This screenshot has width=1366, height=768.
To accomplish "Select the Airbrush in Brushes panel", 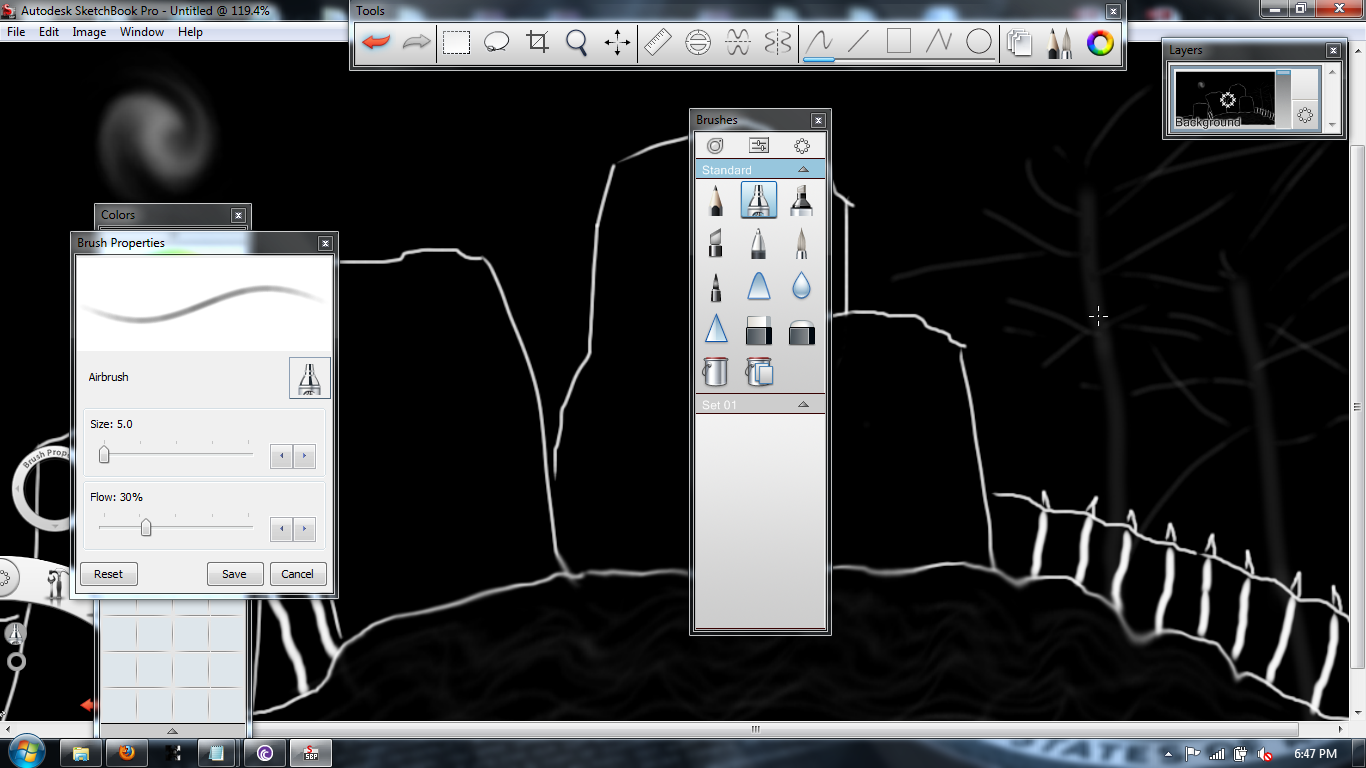I will (x=759, y=200).
